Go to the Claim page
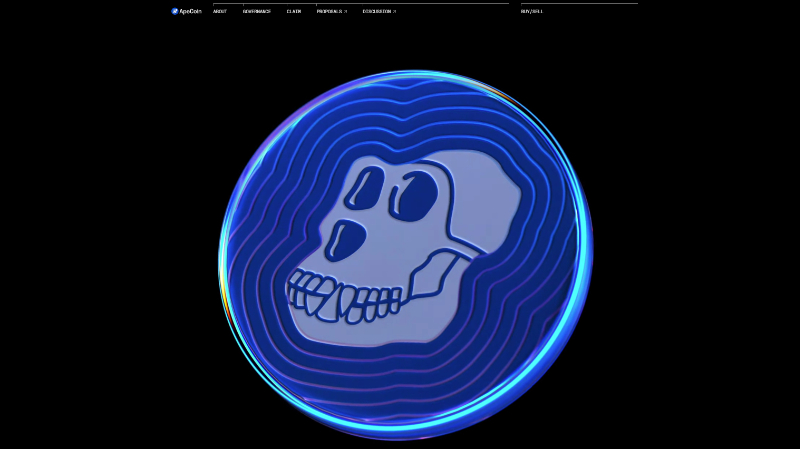 [294, 11]
